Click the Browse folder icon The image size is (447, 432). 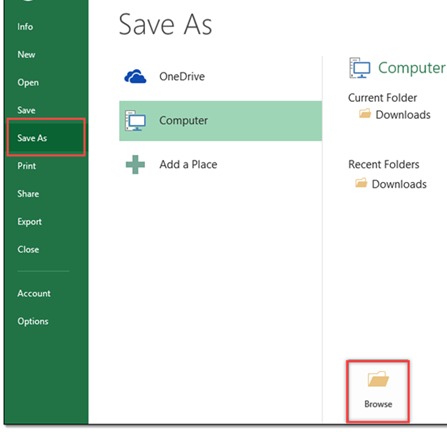(378, 379)
